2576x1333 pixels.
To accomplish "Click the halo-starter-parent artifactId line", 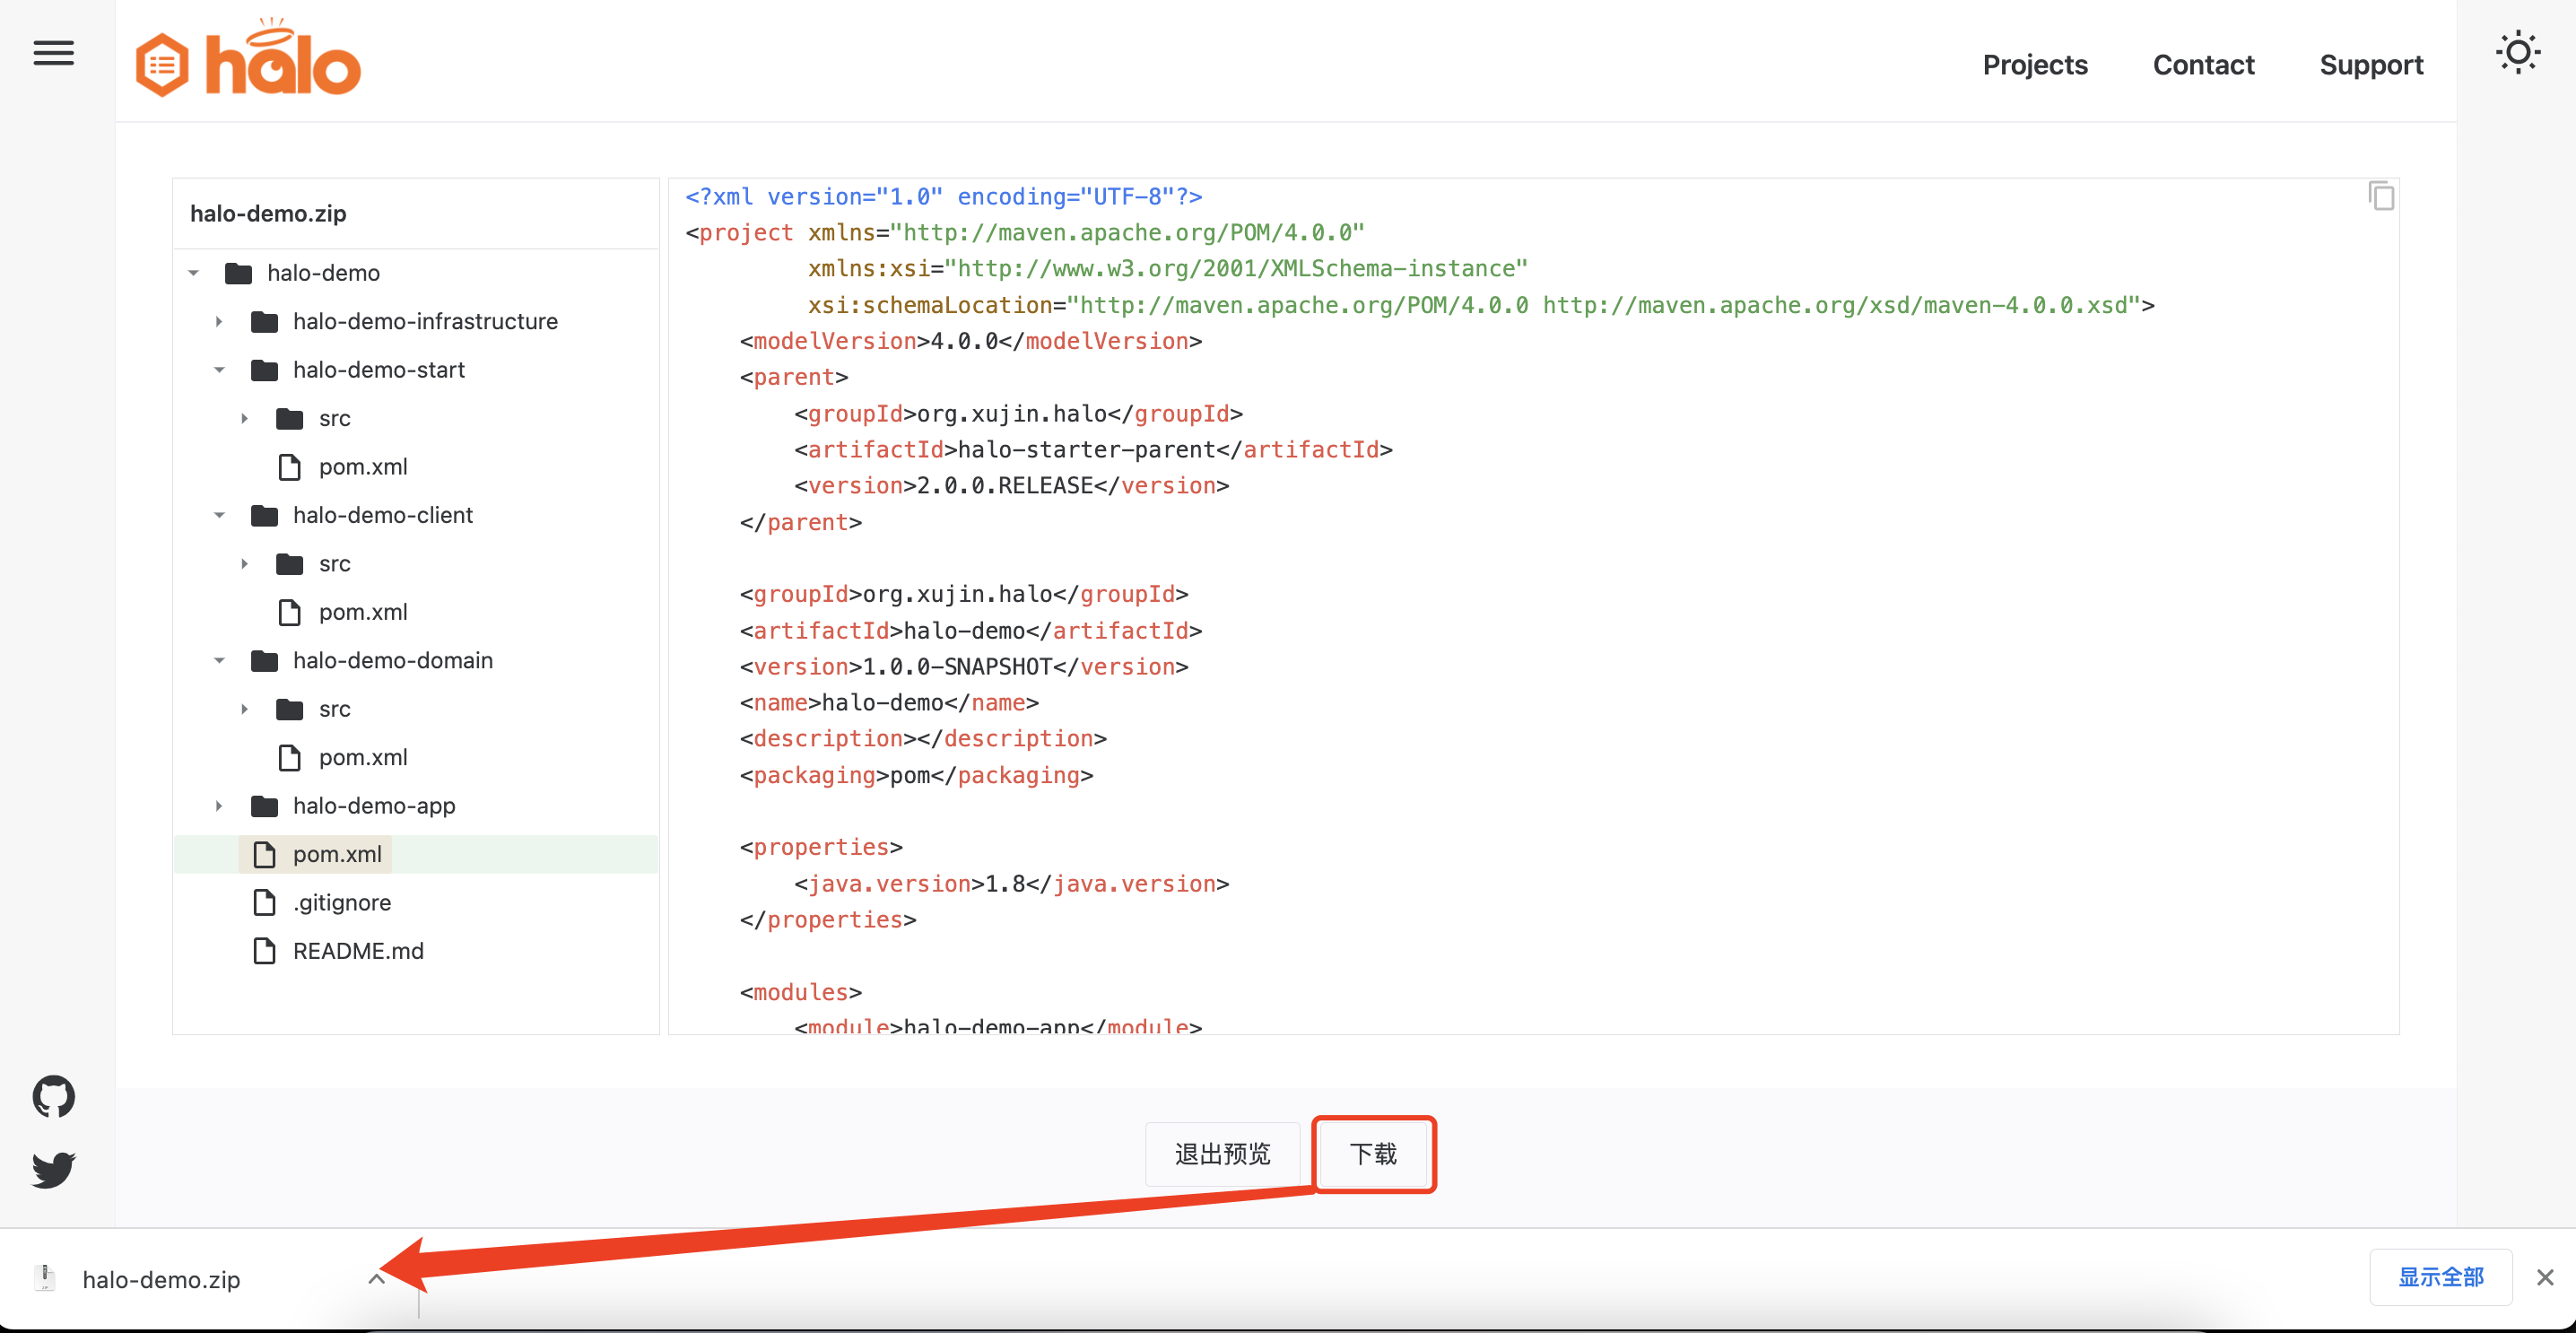I will click(x=1093, y=450).
